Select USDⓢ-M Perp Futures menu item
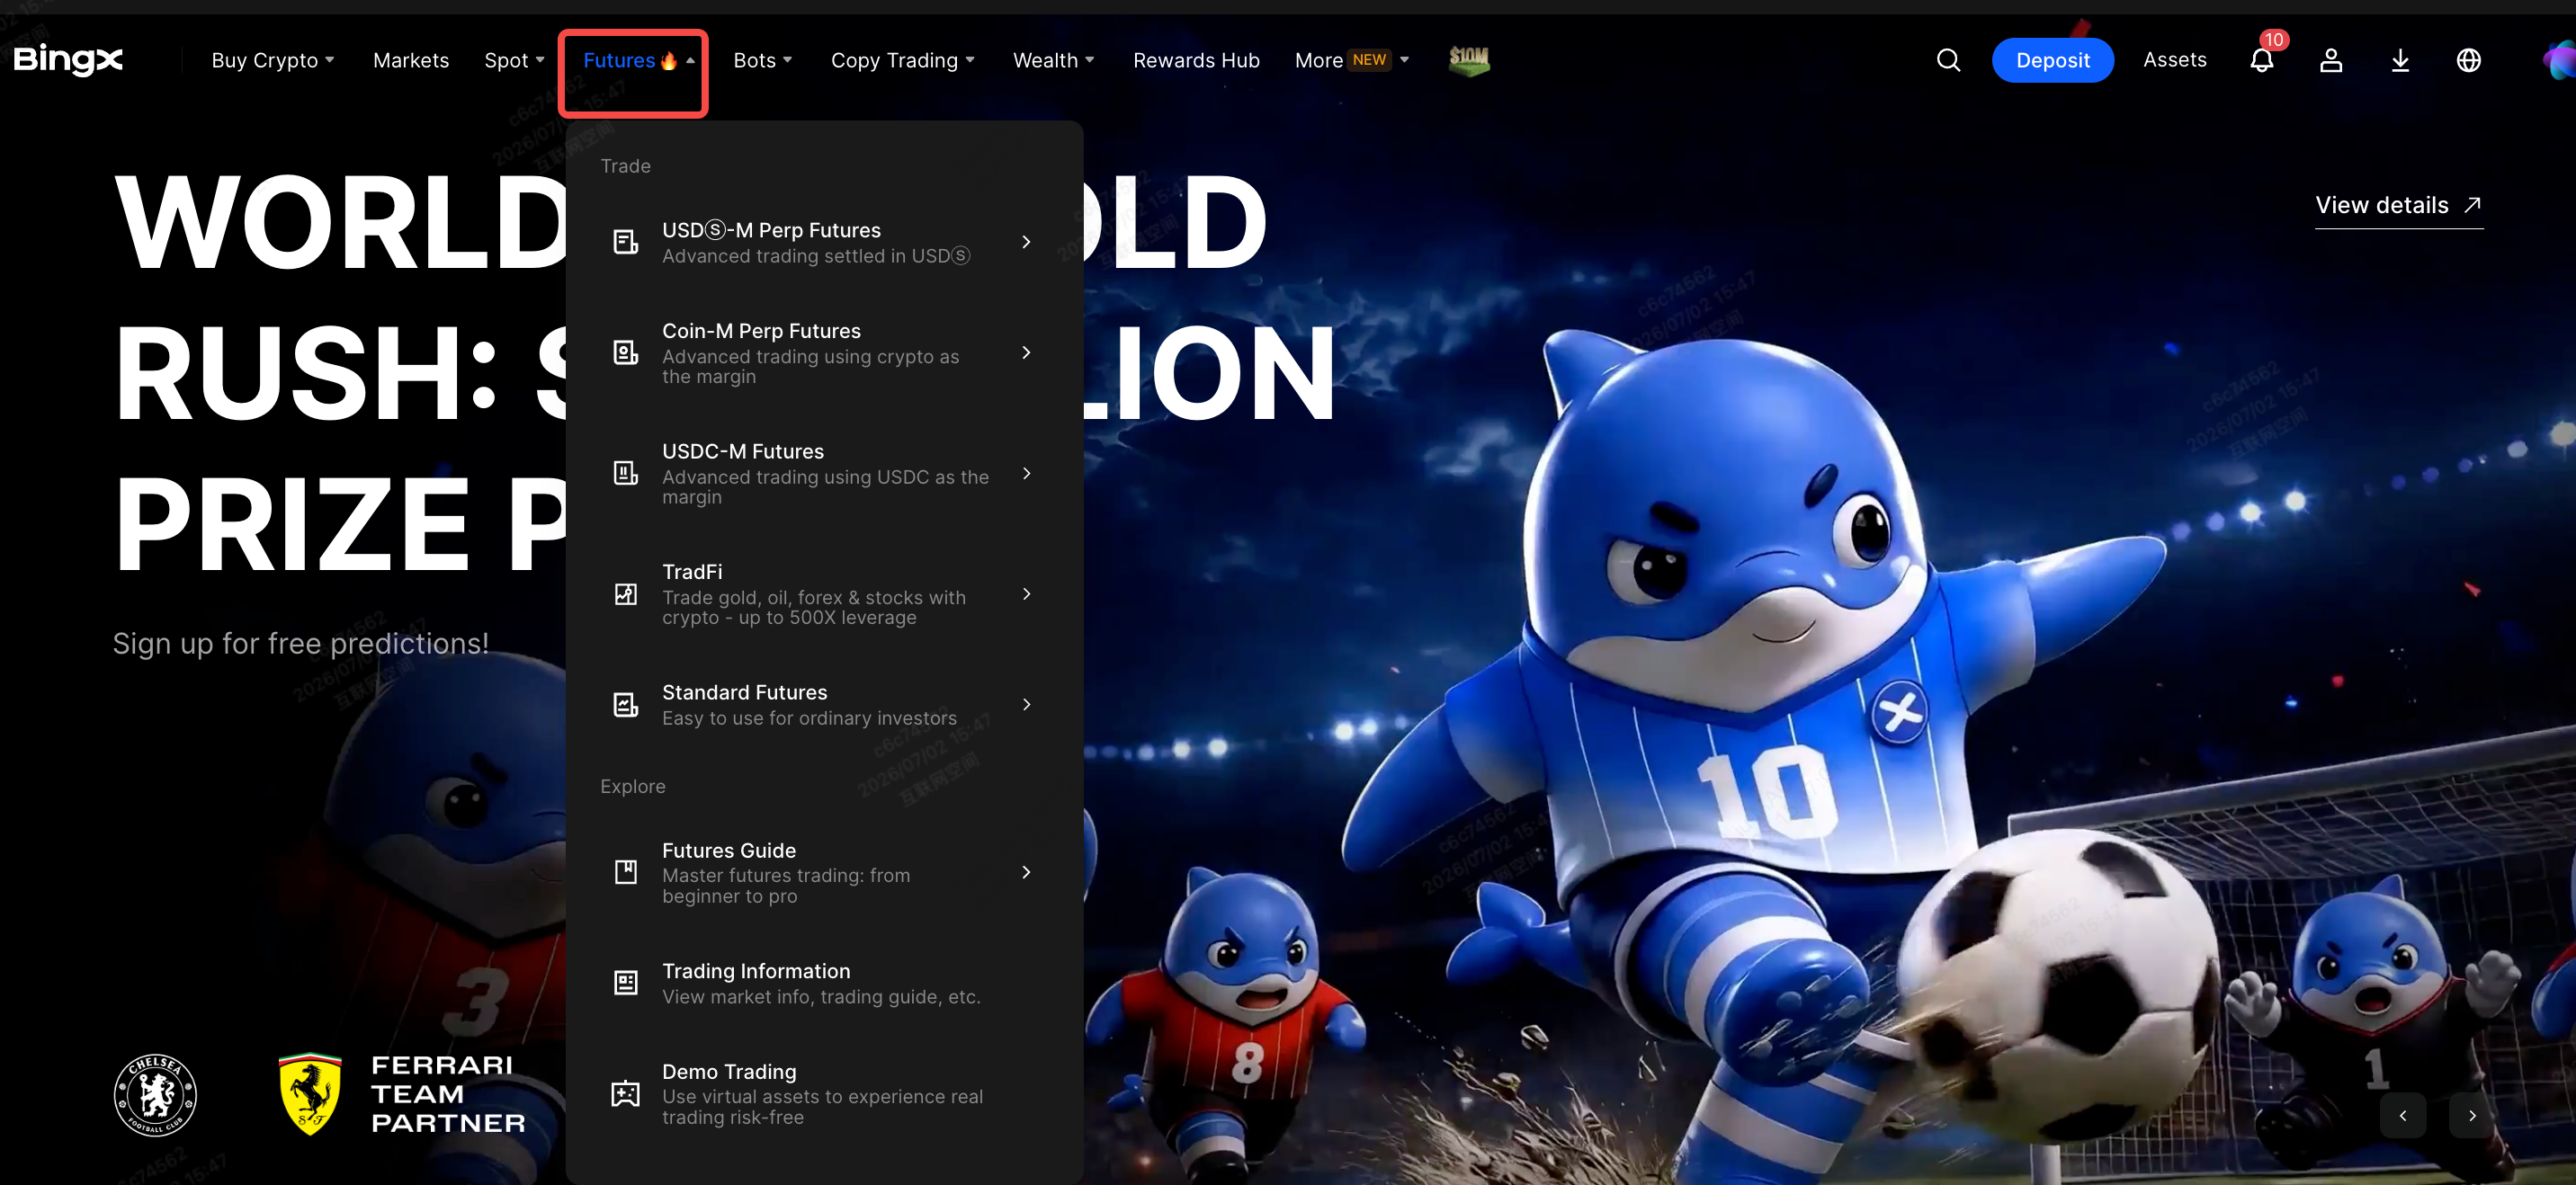Screen dimensions: 2576x1185 (824, 242)
